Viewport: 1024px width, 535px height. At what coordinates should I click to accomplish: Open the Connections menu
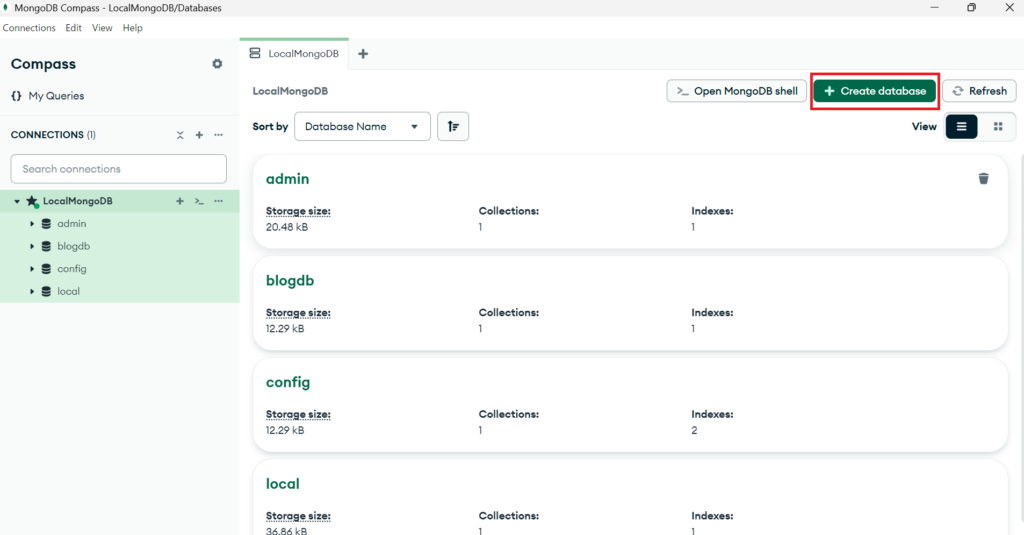coord(29,28)
